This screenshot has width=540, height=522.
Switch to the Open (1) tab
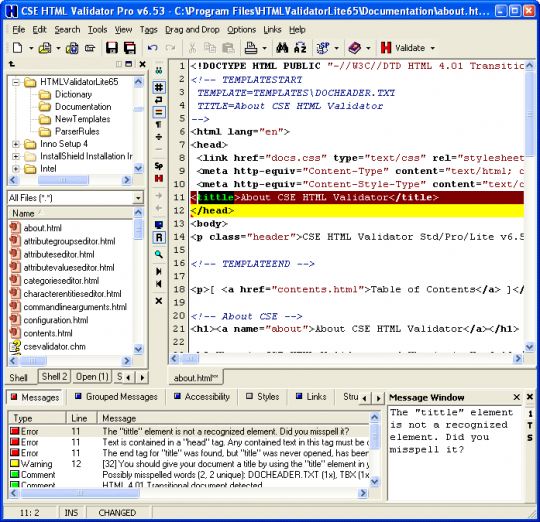pos(92,377)
